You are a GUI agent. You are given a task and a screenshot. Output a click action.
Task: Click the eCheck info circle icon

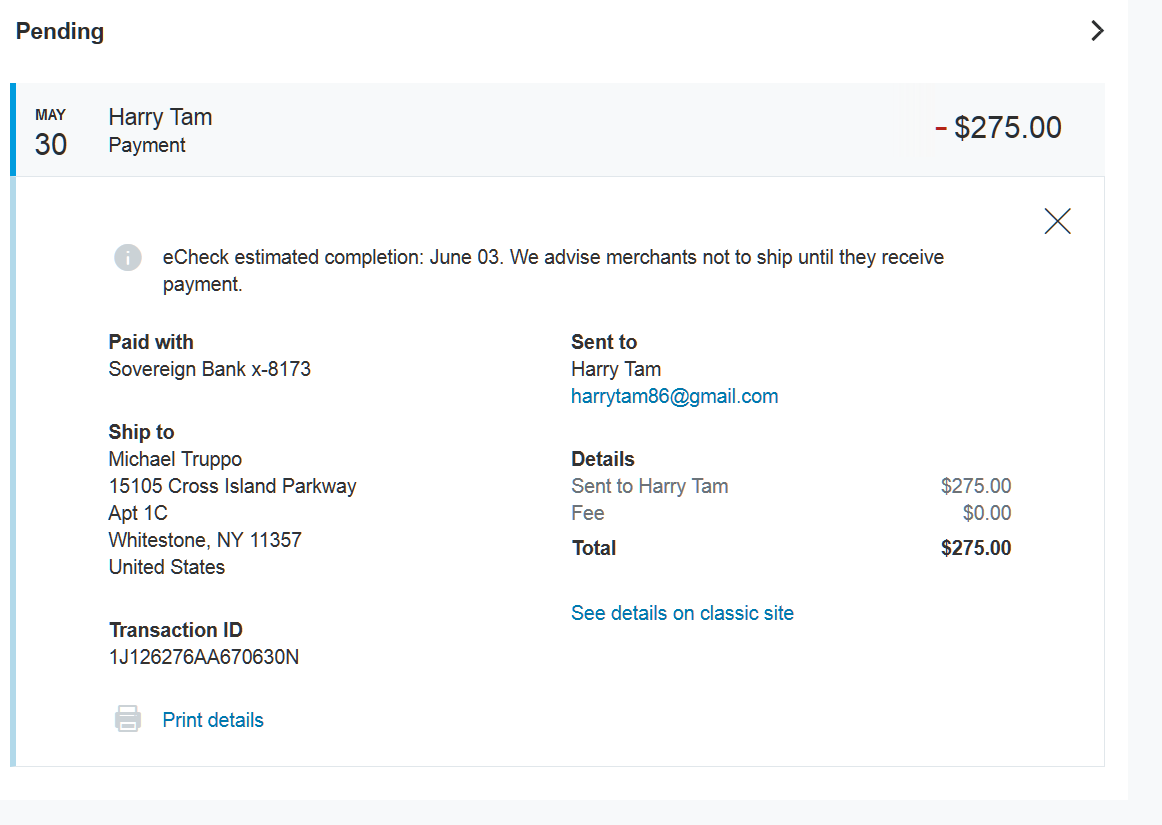pos(127,257)
